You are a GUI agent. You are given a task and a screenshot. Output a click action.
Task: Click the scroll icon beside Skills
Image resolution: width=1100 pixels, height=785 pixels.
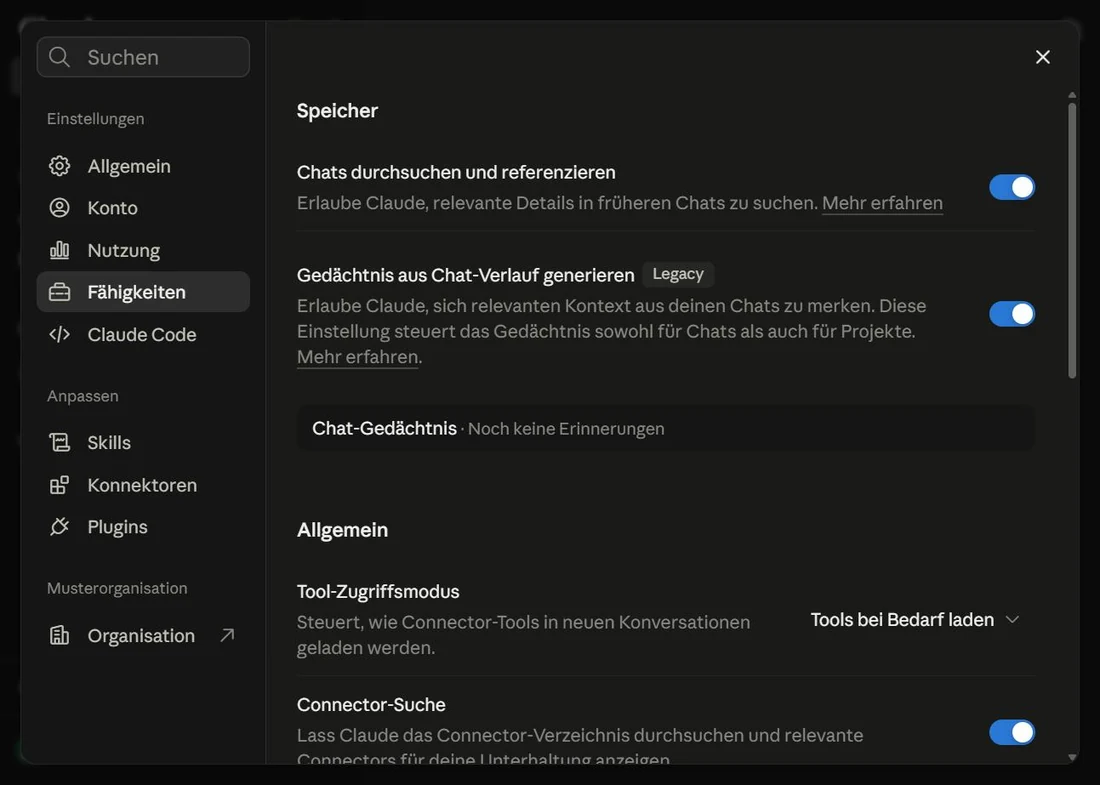pyautogui.click(x=60, y=443)
